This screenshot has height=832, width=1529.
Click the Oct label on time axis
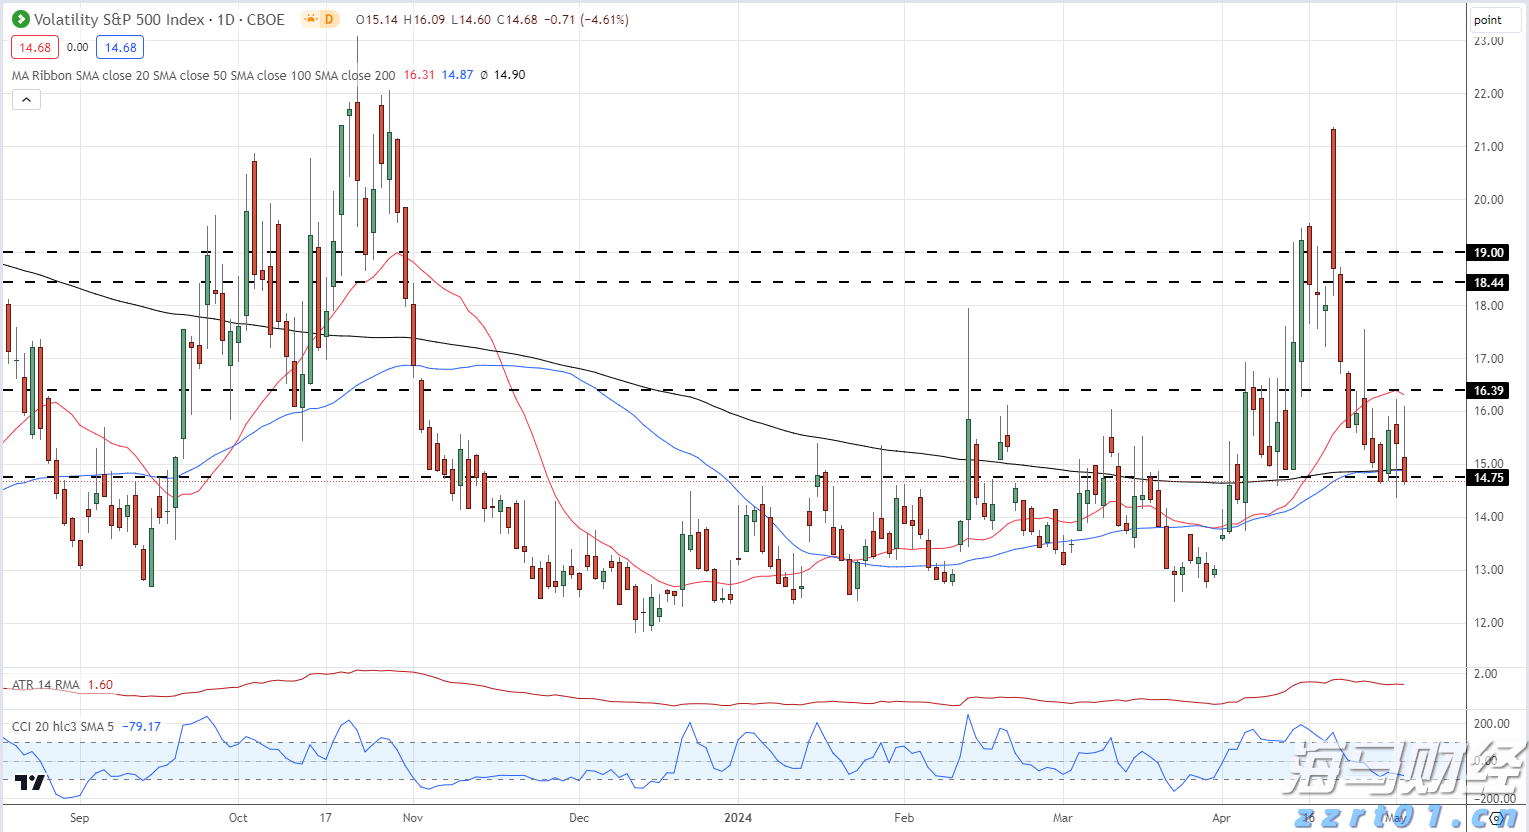click(x=238, y=817)
